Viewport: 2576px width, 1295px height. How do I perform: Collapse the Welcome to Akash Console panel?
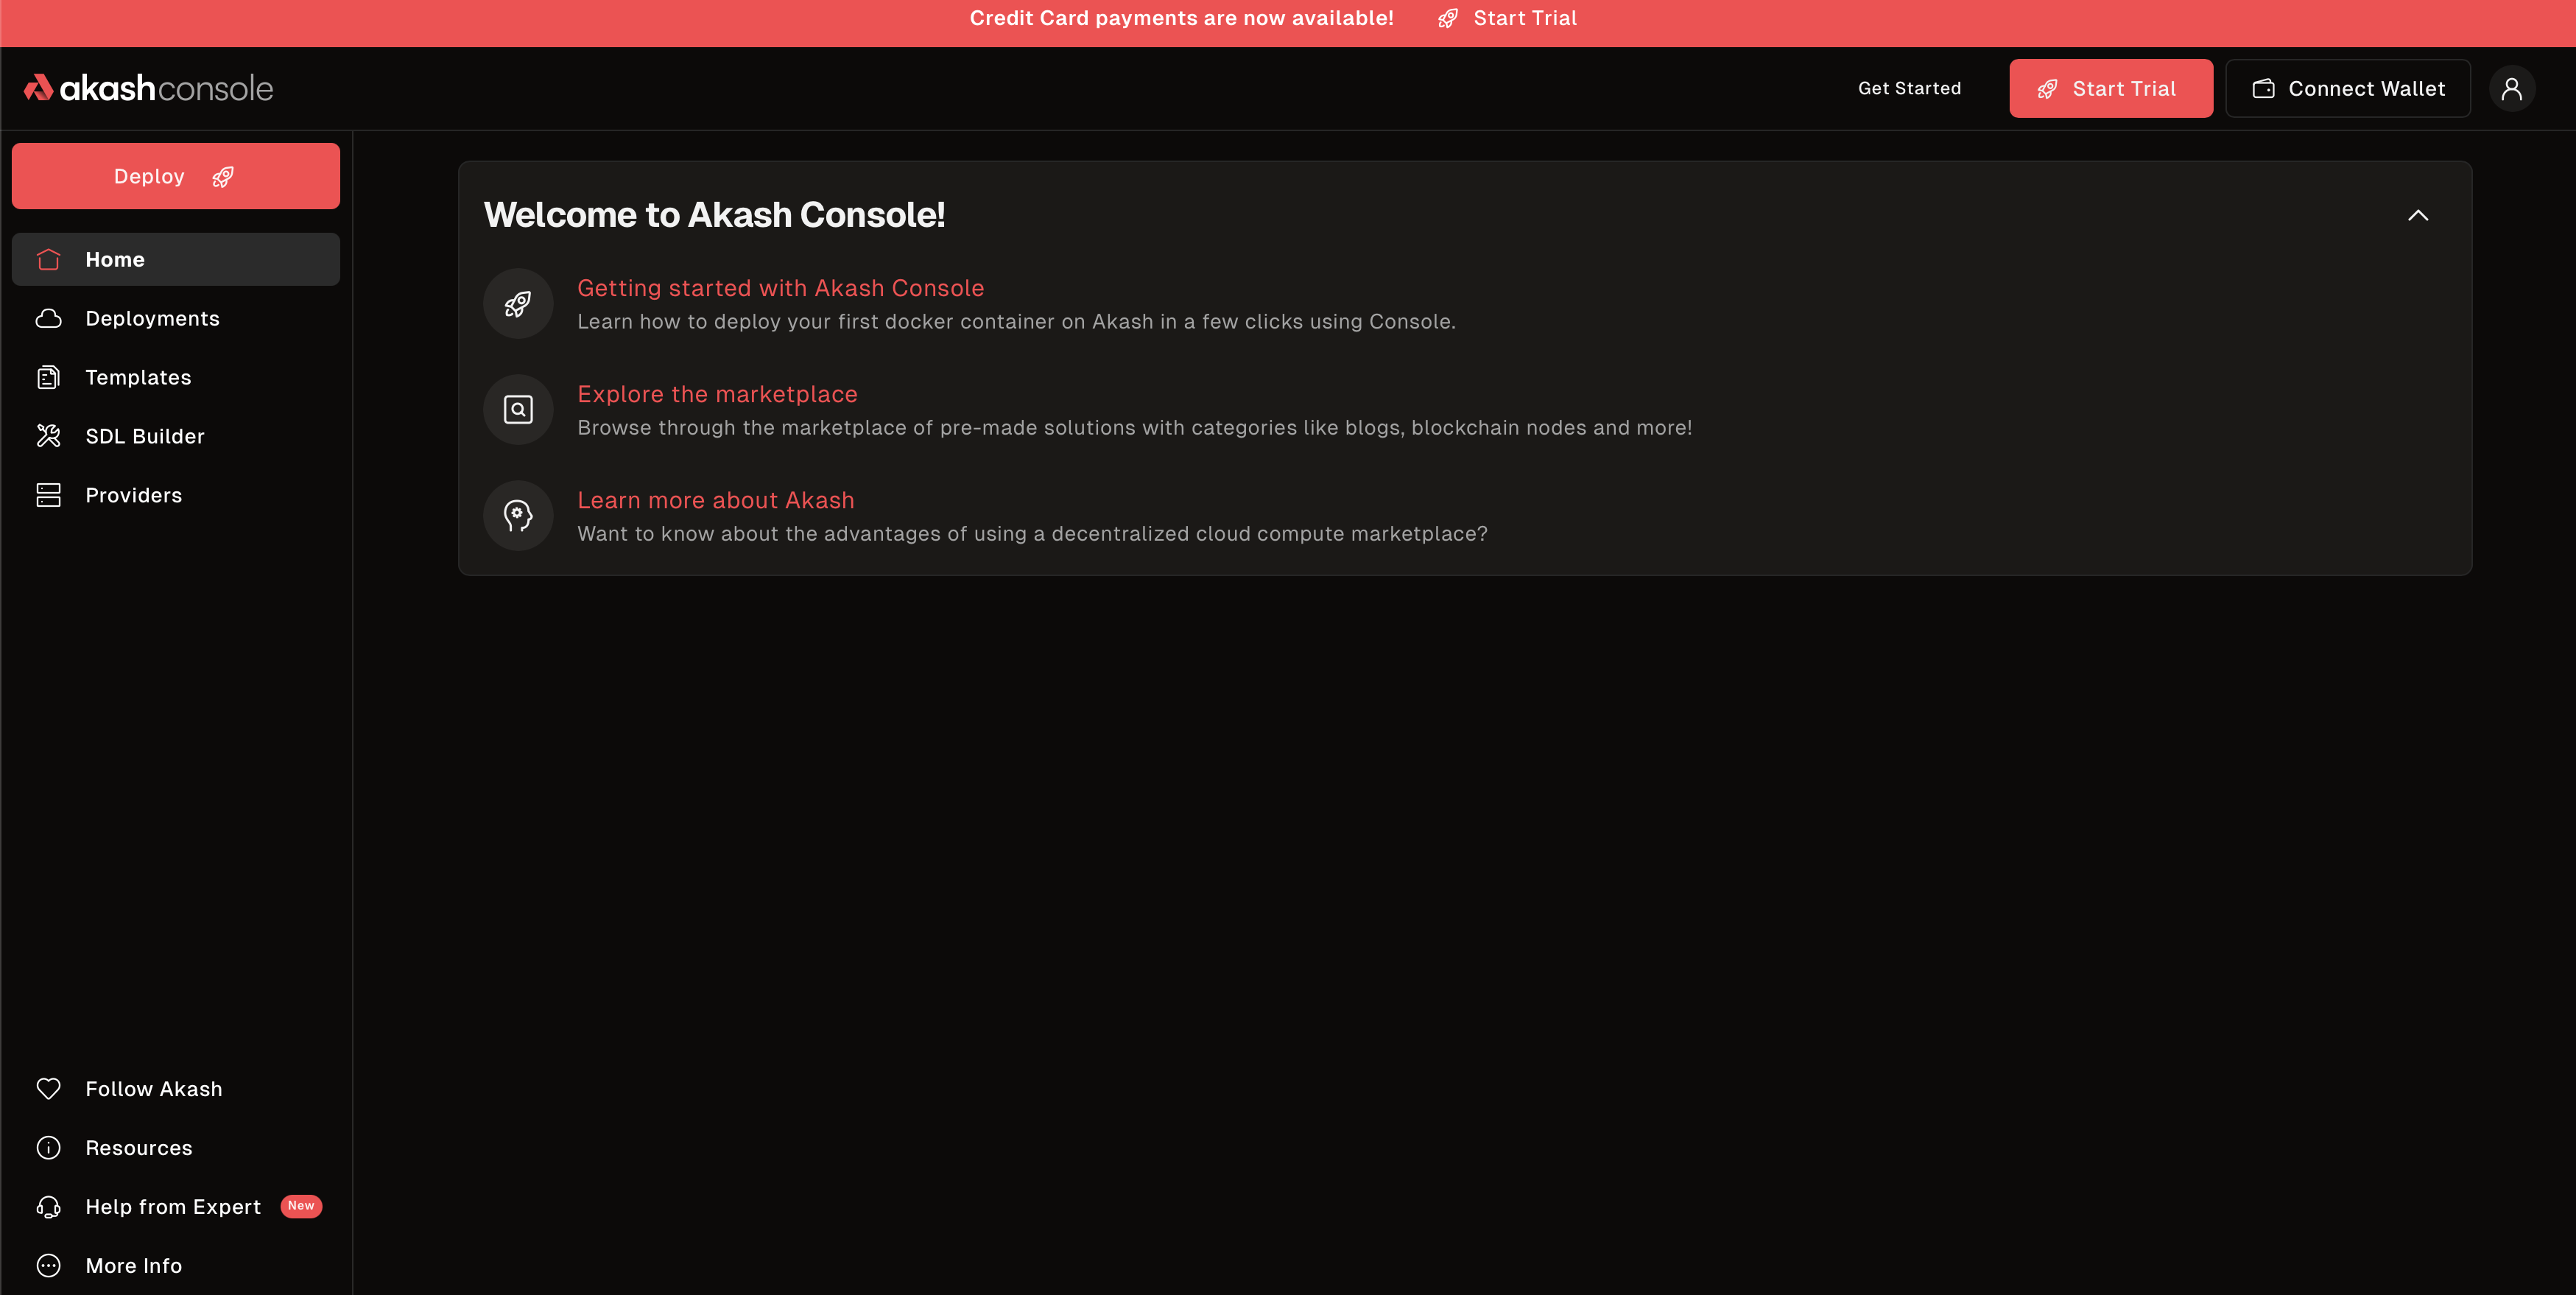2419,215
